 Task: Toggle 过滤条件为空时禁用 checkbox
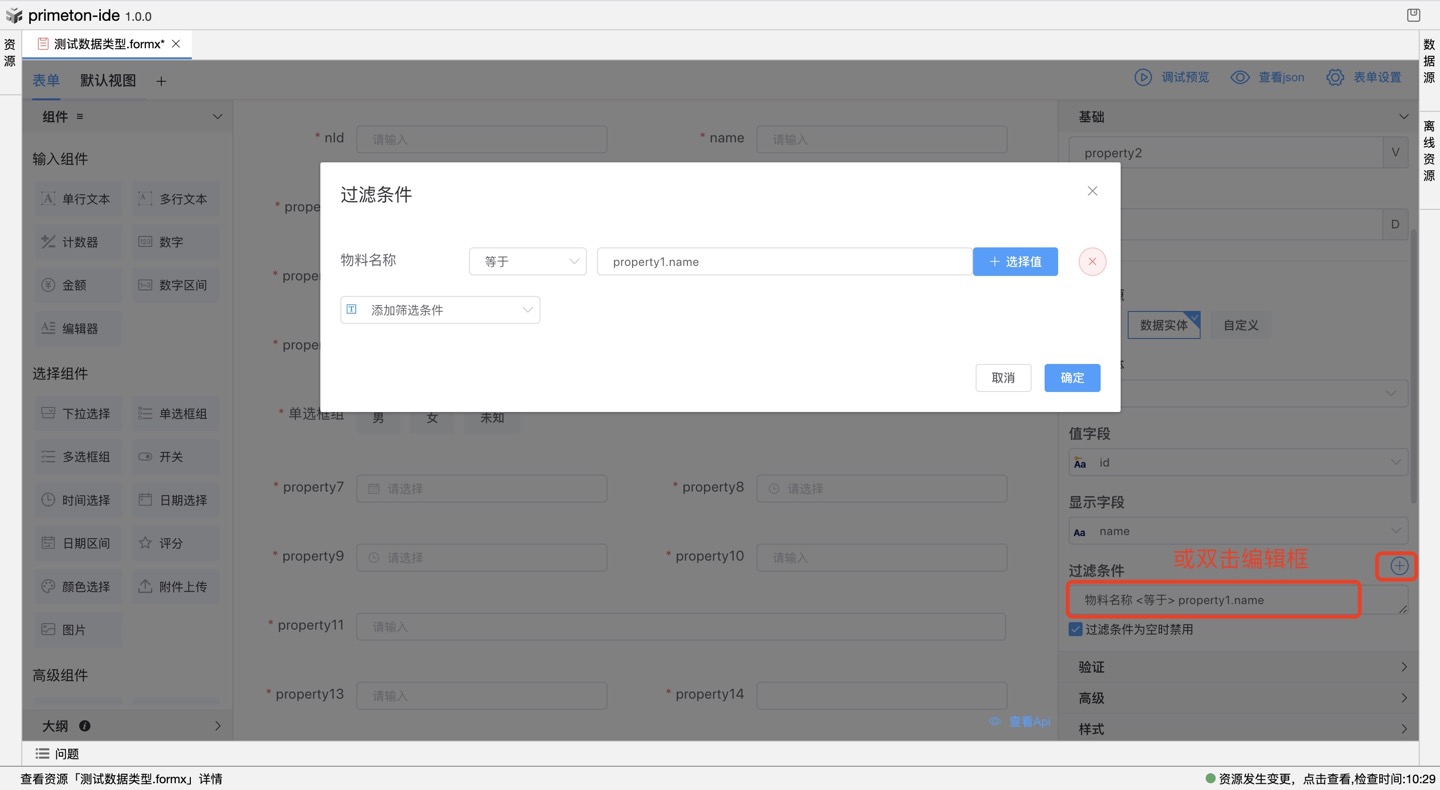[x=1076, y=630]
